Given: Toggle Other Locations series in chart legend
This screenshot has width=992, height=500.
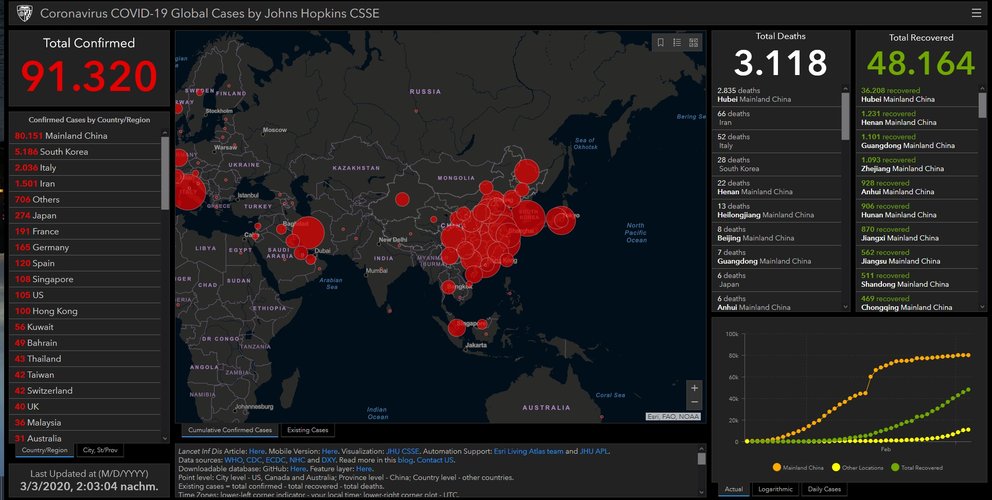Looking at the screenshot, I should tap(857, 468).
